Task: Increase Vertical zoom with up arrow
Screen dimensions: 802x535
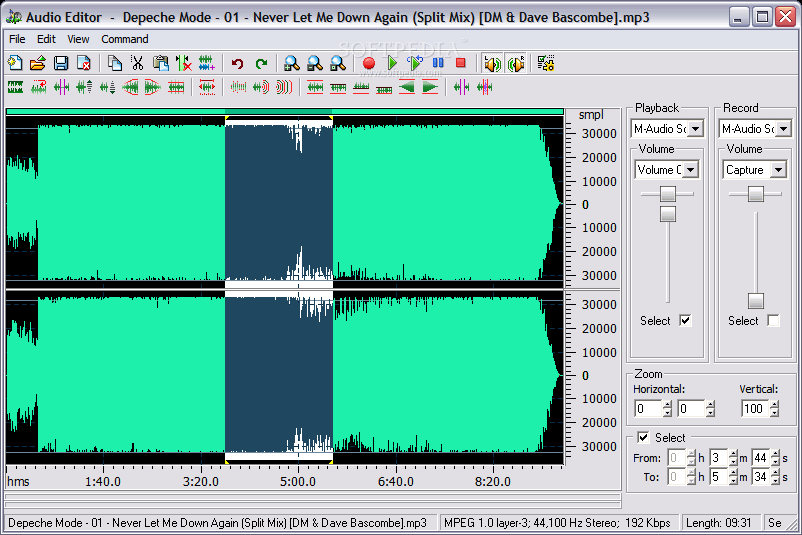Action: (774, 405)
